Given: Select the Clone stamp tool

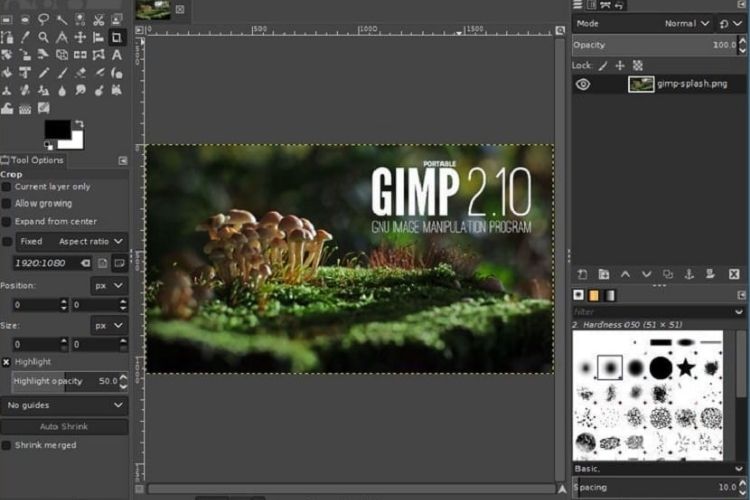Looking at the screenshot, I should click(x=7, y=90).
